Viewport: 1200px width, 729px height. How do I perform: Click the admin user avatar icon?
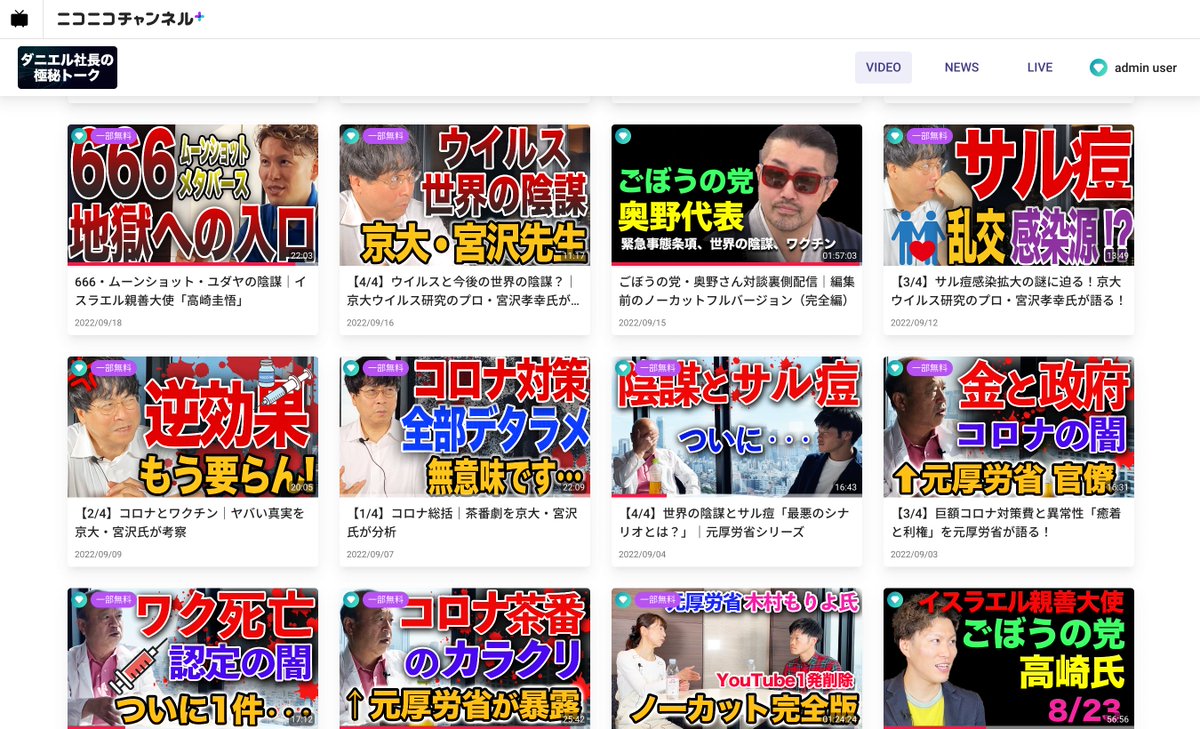pyautogui.click(x=1098, y=68)
